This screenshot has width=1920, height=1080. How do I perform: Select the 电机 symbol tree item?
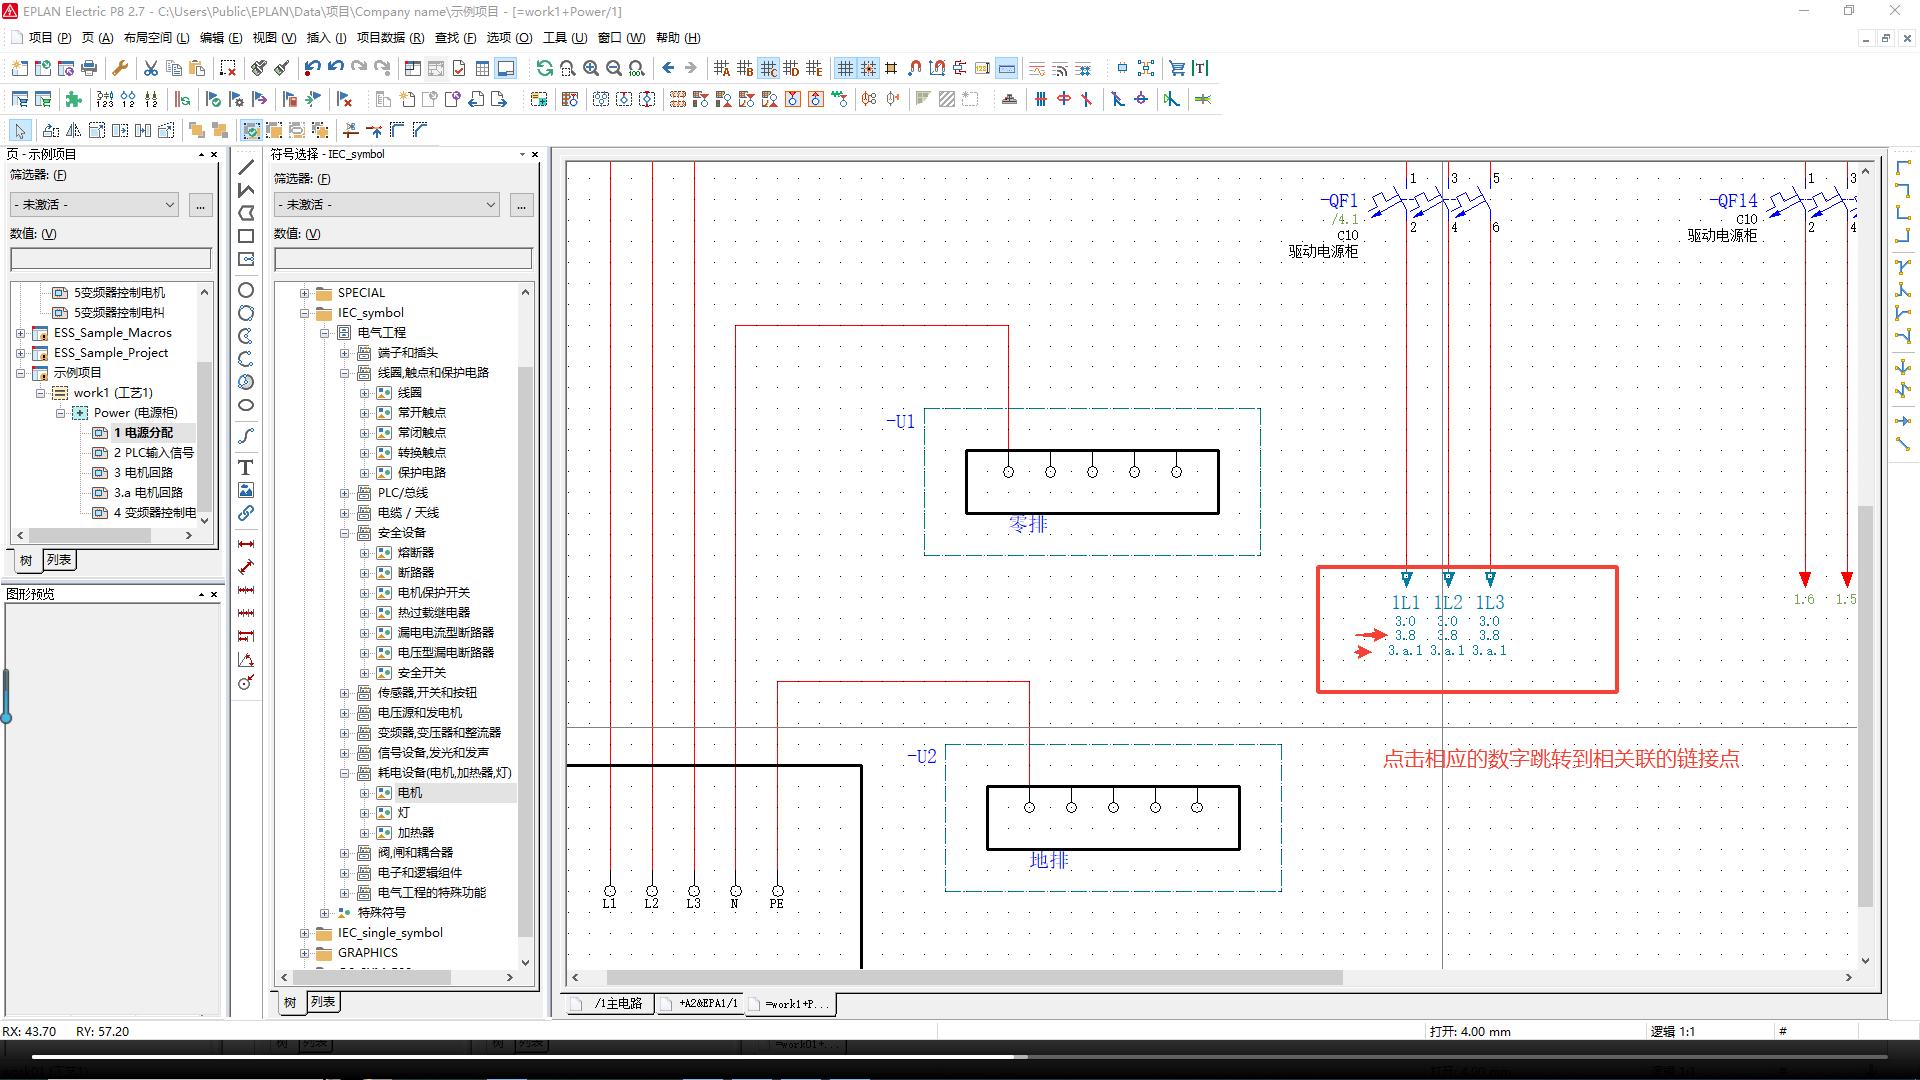tap(410, 793)
